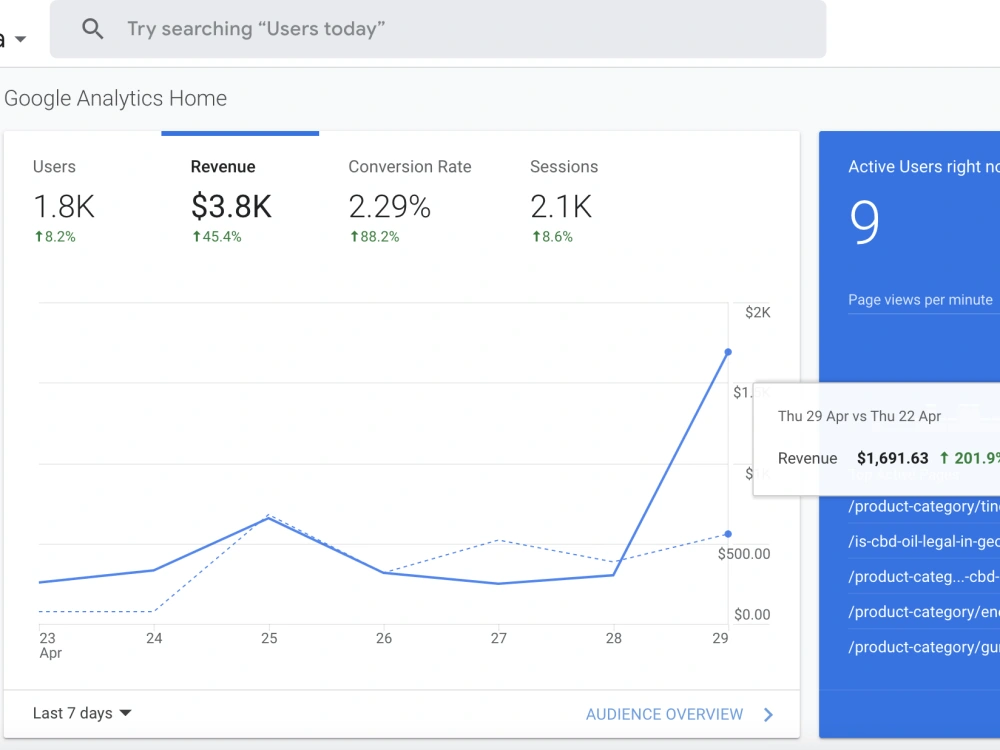The width and height of the screenshot is (1000, 750).
Task: Open the /product-category/gu active page link
Action: tap(923, 647)
